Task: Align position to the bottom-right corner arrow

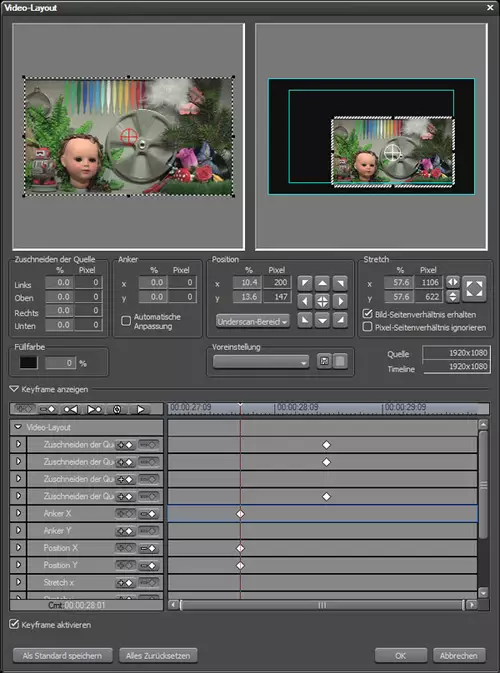Action: point(340,320)
